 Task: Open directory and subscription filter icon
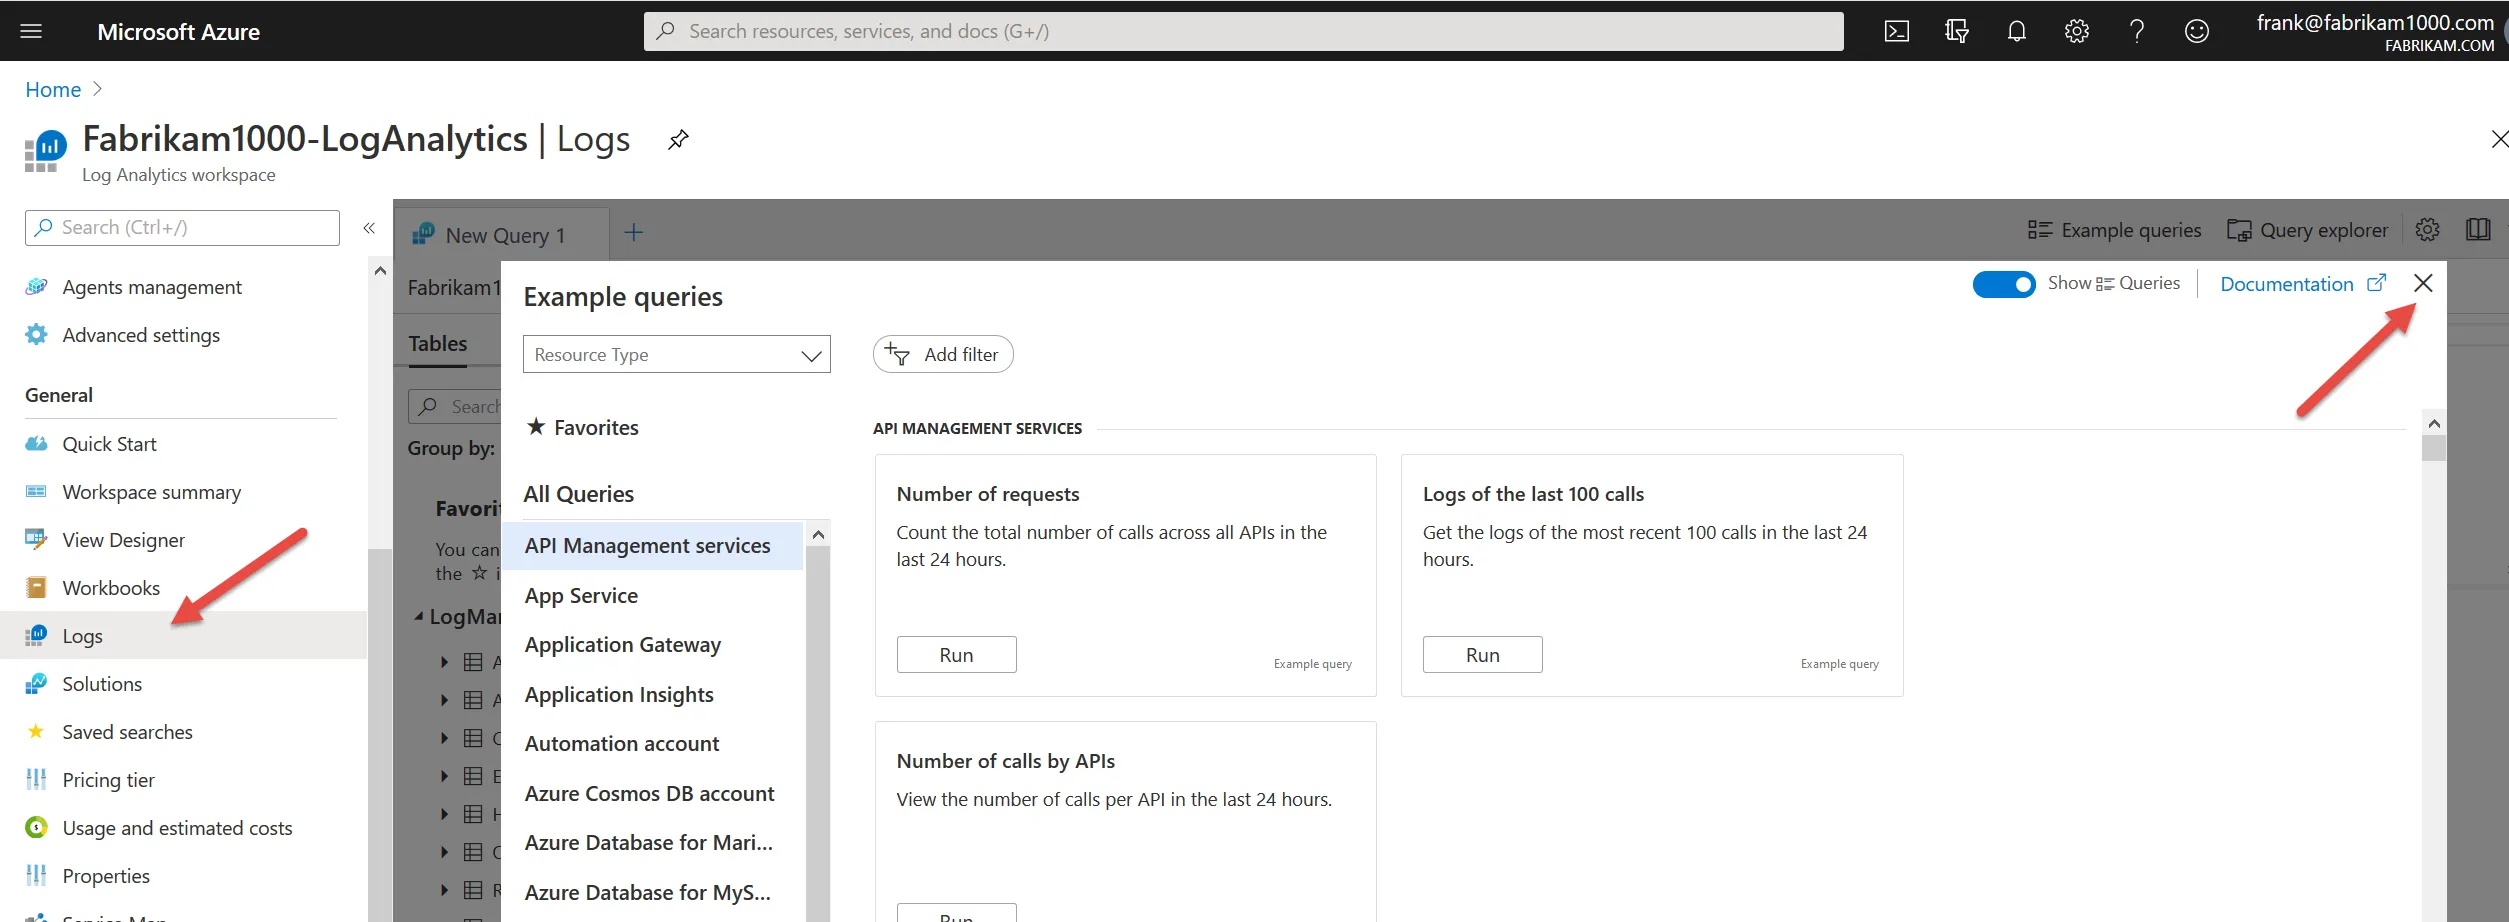[x=1956, y=32]
